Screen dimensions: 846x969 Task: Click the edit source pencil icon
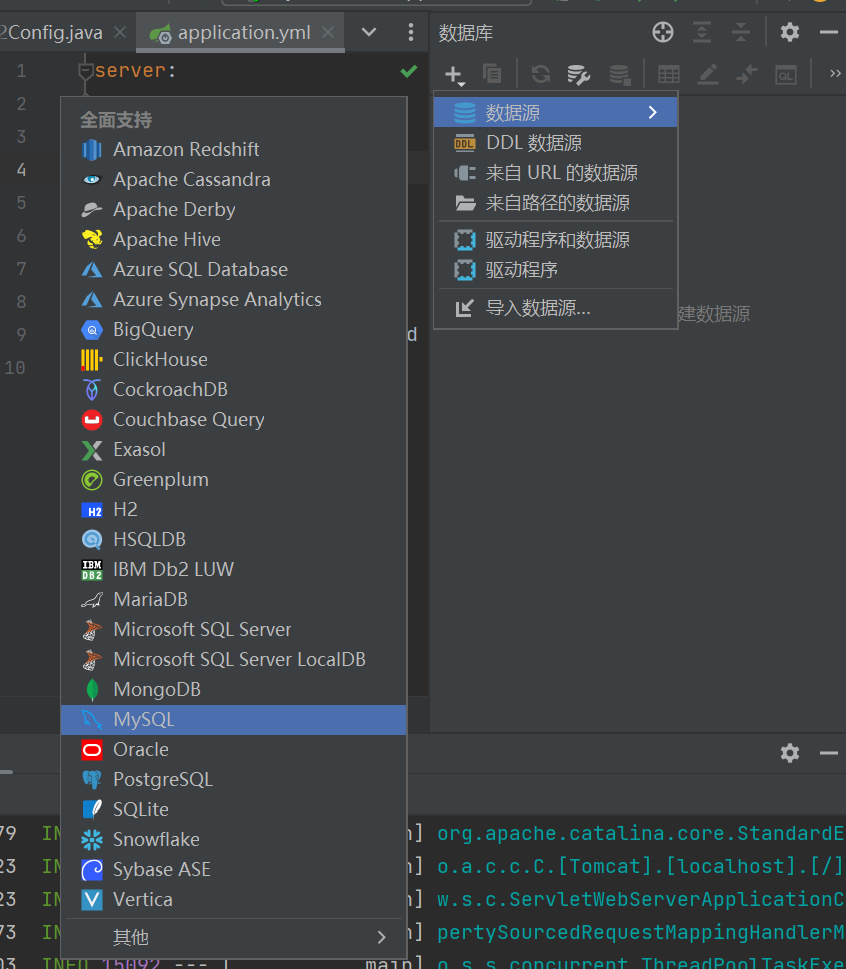click(708, 75)
